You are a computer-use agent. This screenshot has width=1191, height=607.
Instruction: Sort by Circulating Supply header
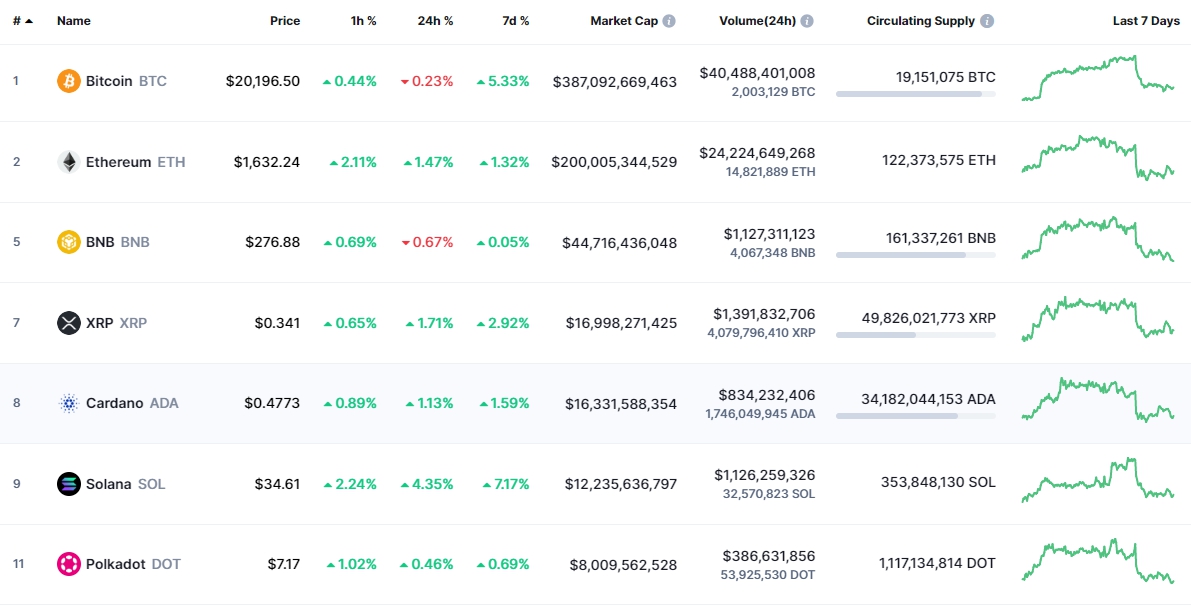[x=921, y=21]
